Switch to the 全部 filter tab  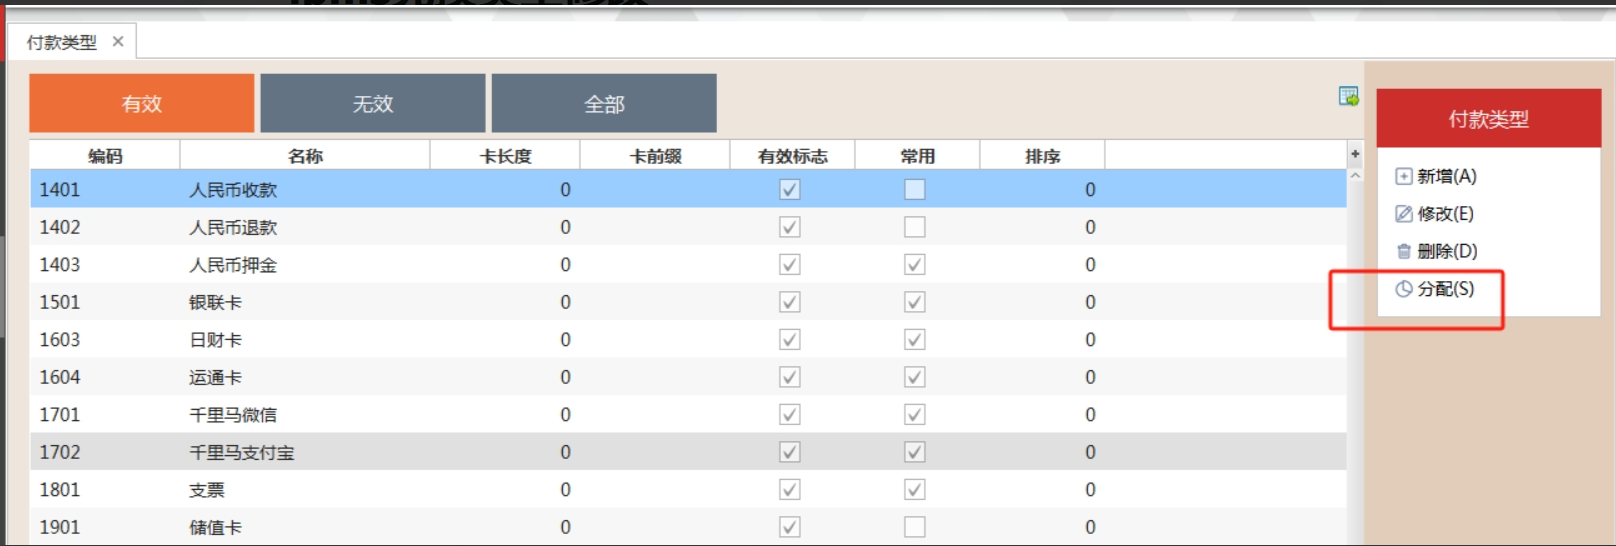tap(604, 103)
